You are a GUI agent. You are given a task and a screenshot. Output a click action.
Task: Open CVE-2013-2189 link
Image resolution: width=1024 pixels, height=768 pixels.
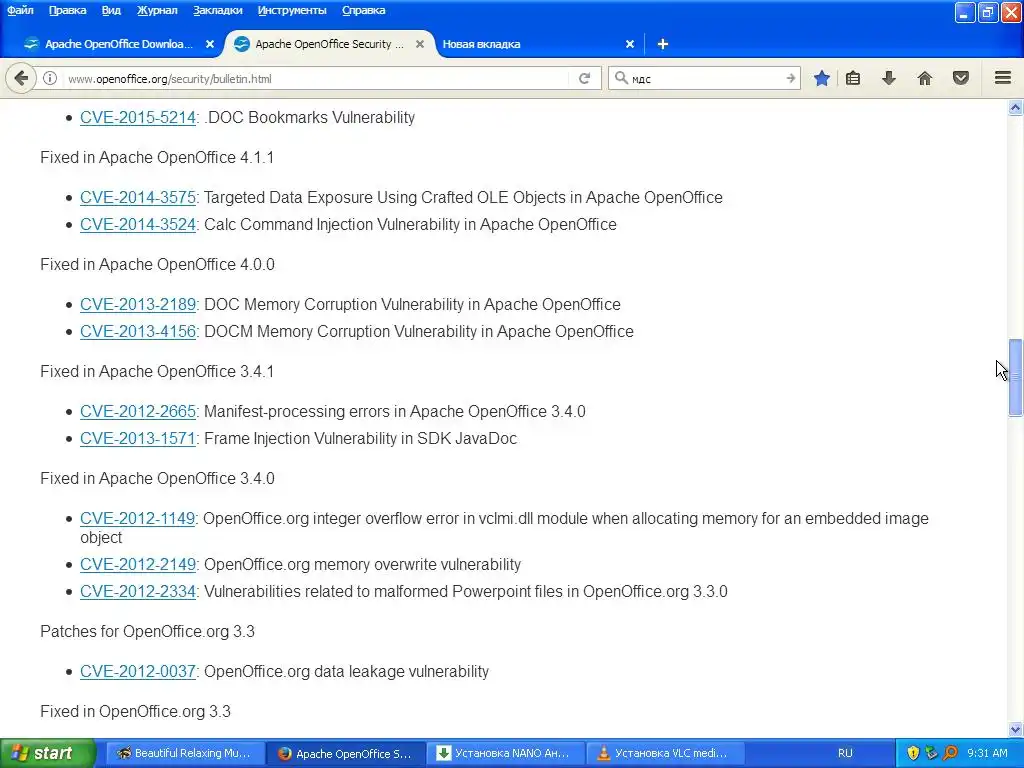tap(138, 304)
